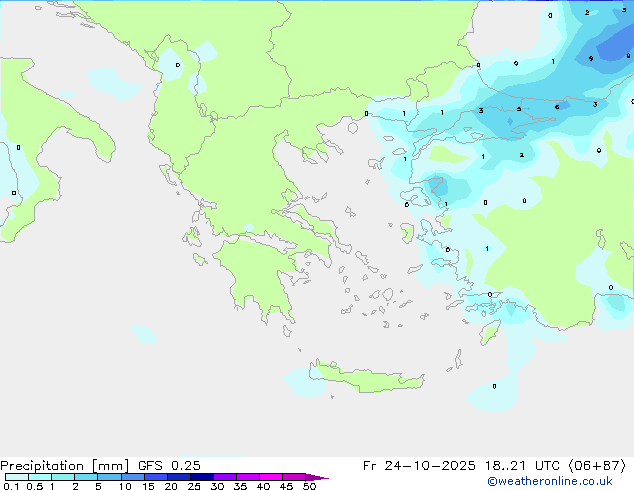This screenshot has height=490, width=634.
Task: Select the purple swatch between 30 and 35
Action: coord(225,477)
